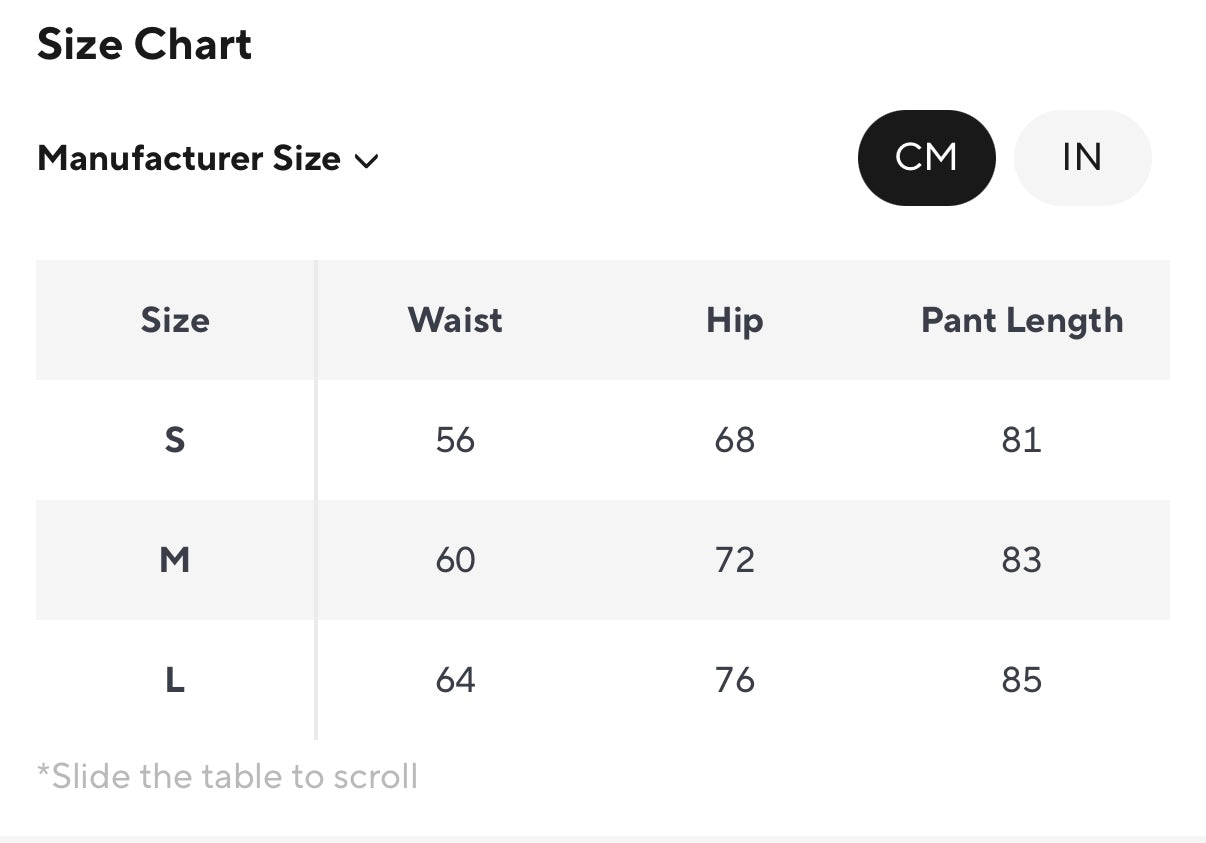Image resolution: width=1206 pixels, height=843 pixels.
Task: Select the S size row label
Action: 175,440
